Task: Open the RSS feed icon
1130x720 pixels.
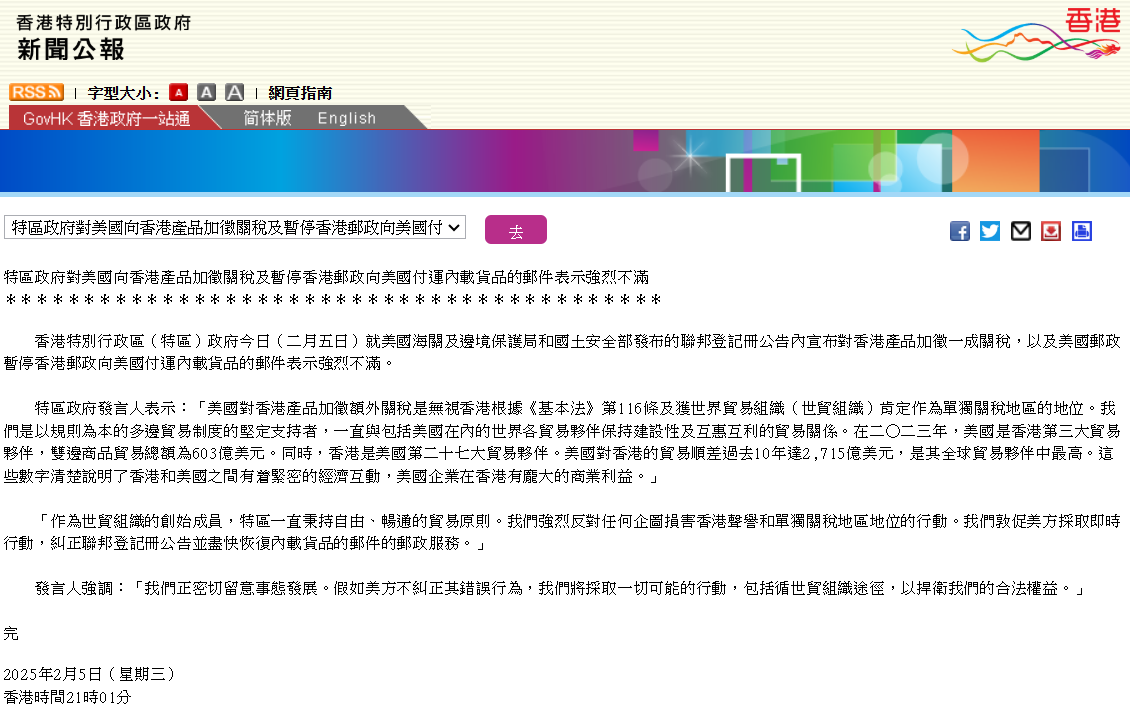Action: point(36,92)
